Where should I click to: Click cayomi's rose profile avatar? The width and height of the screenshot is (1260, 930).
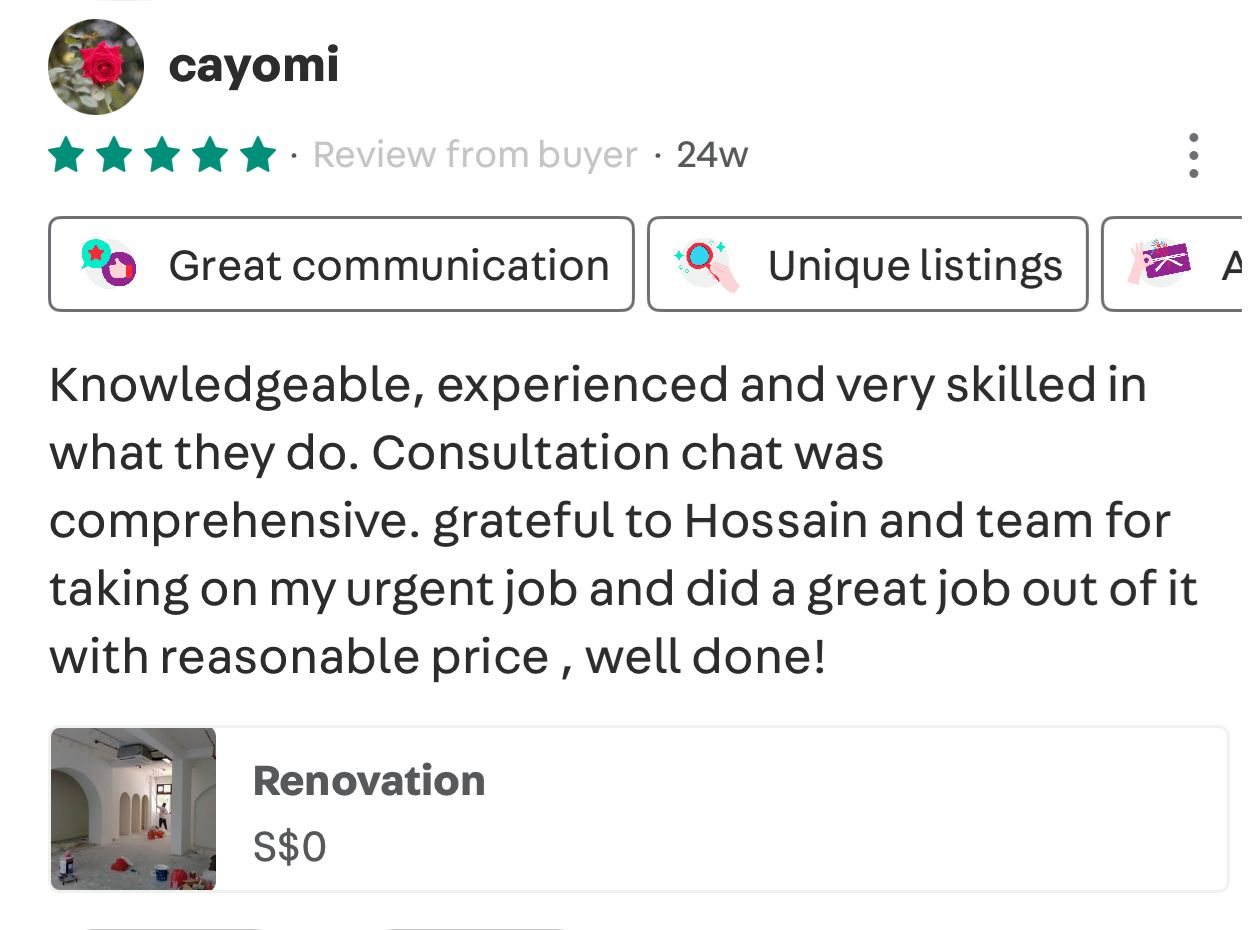point(96,67)
